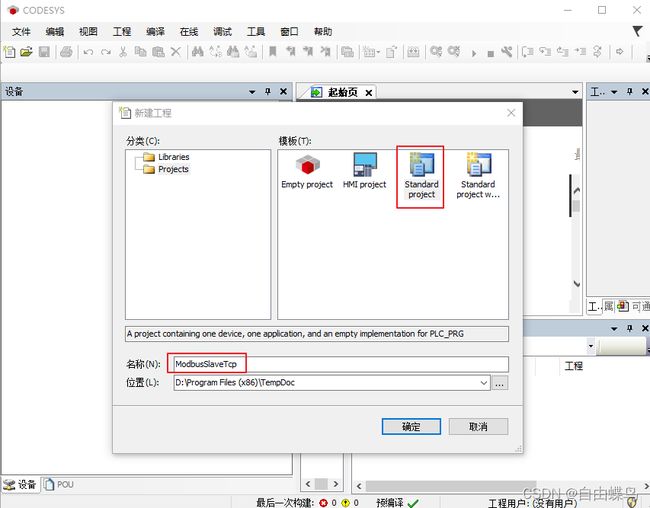Image resolution: width=650 pixels, height=508 pixels.
Task: Click the Save floppy disk icon
Action: 44,52
